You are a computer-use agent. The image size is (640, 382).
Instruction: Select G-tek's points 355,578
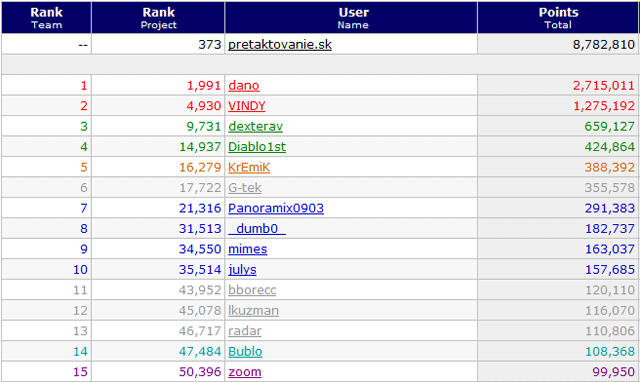click(x=609, y=188)
